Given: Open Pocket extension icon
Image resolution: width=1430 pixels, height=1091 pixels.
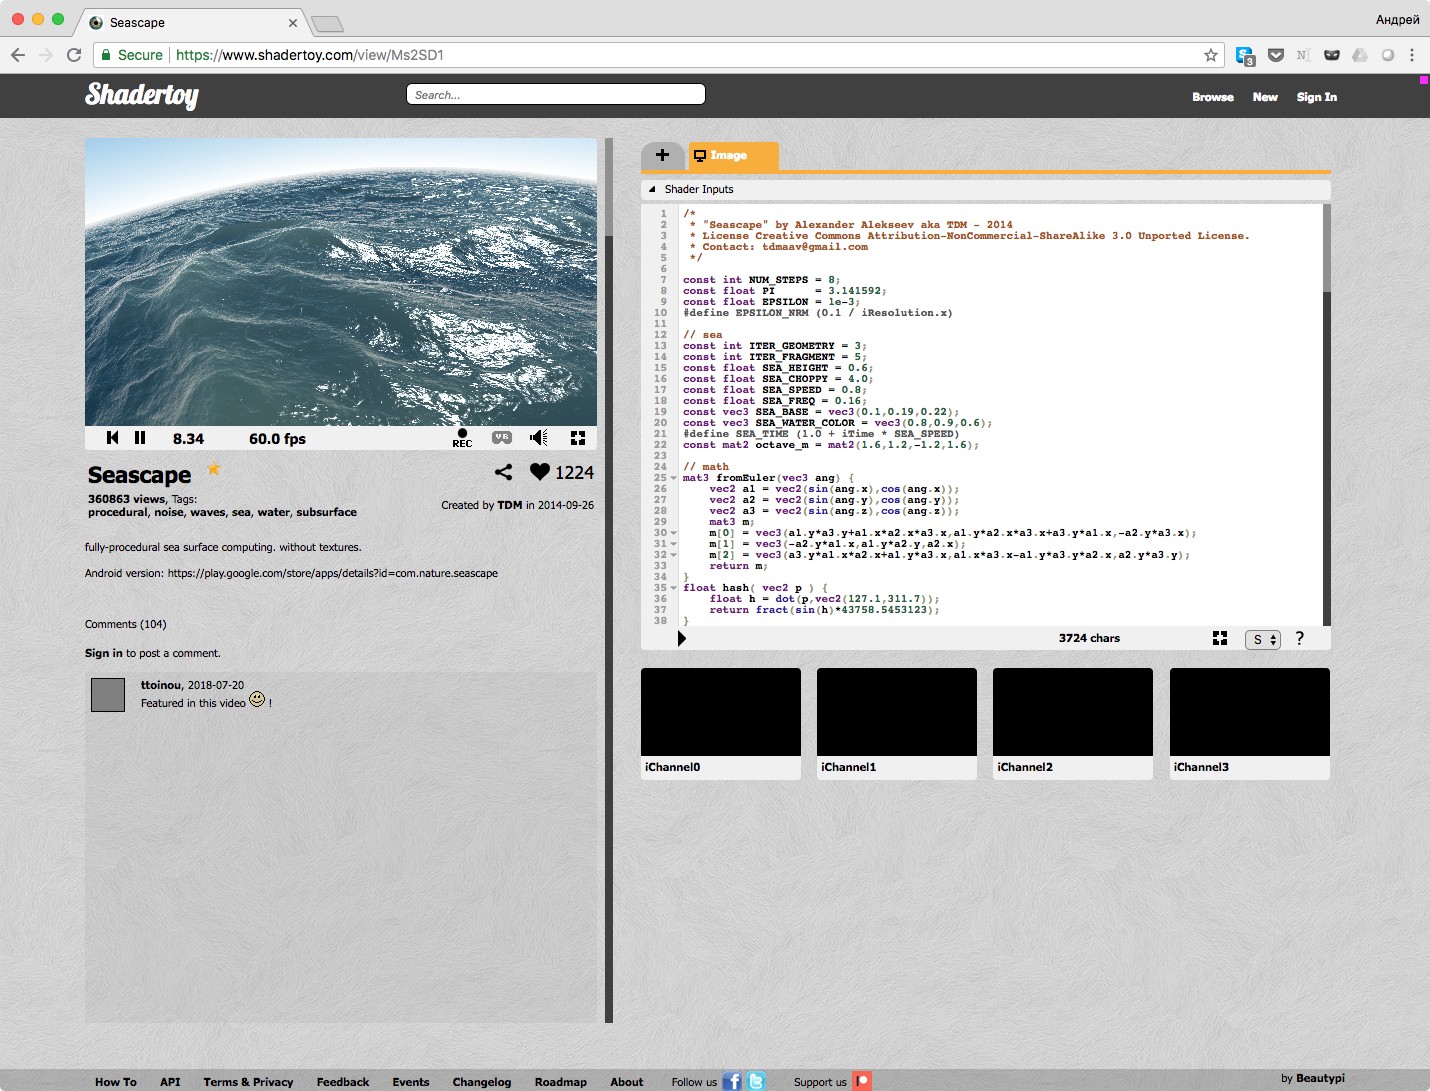Looking at the screenshot, I should pos(1276,55).
